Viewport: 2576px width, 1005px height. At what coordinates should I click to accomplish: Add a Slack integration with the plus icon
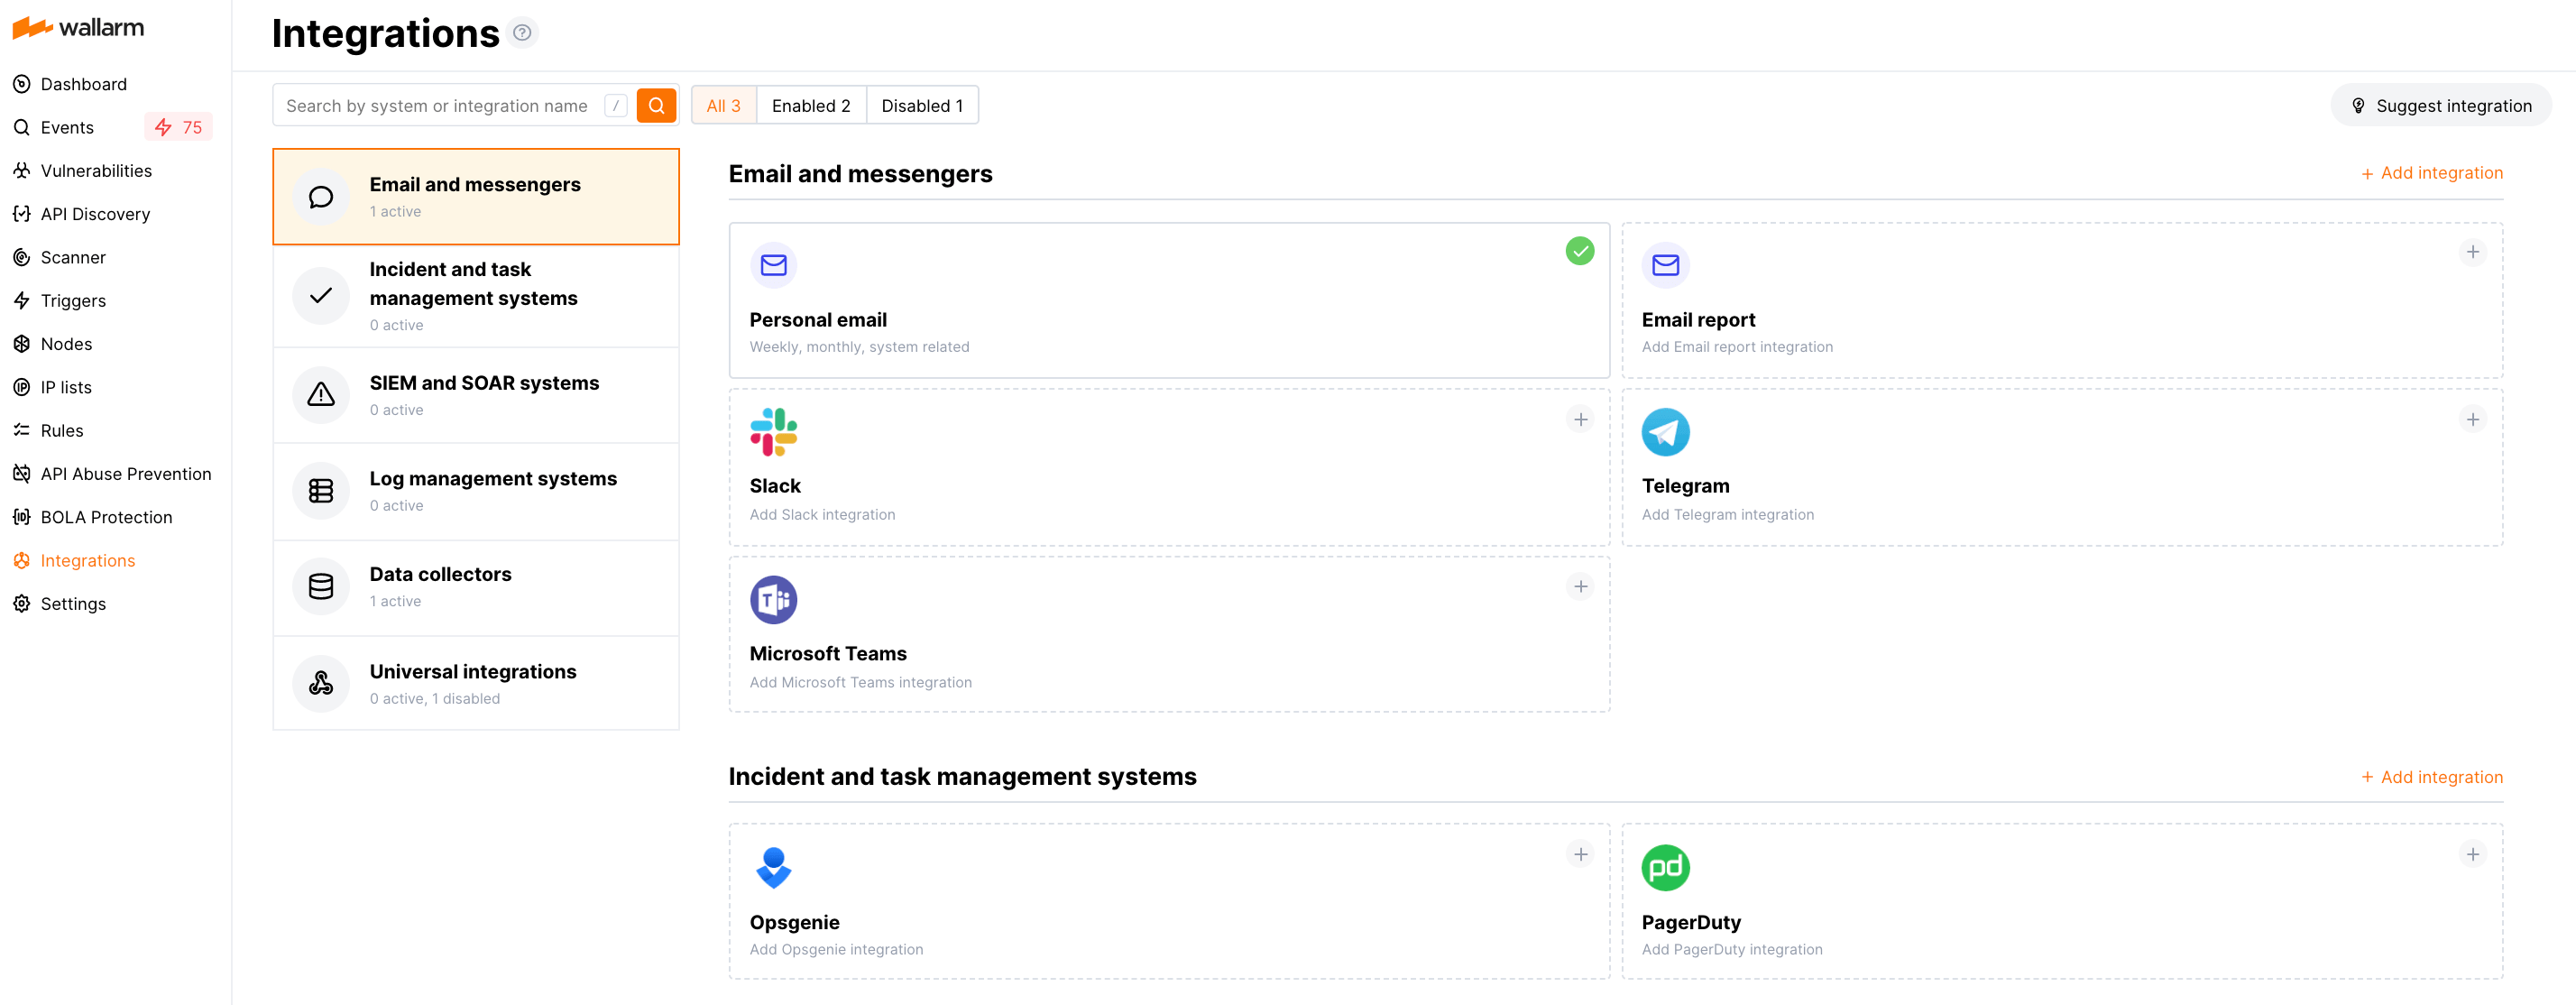pyautogui.click(x=1580, y=420)
